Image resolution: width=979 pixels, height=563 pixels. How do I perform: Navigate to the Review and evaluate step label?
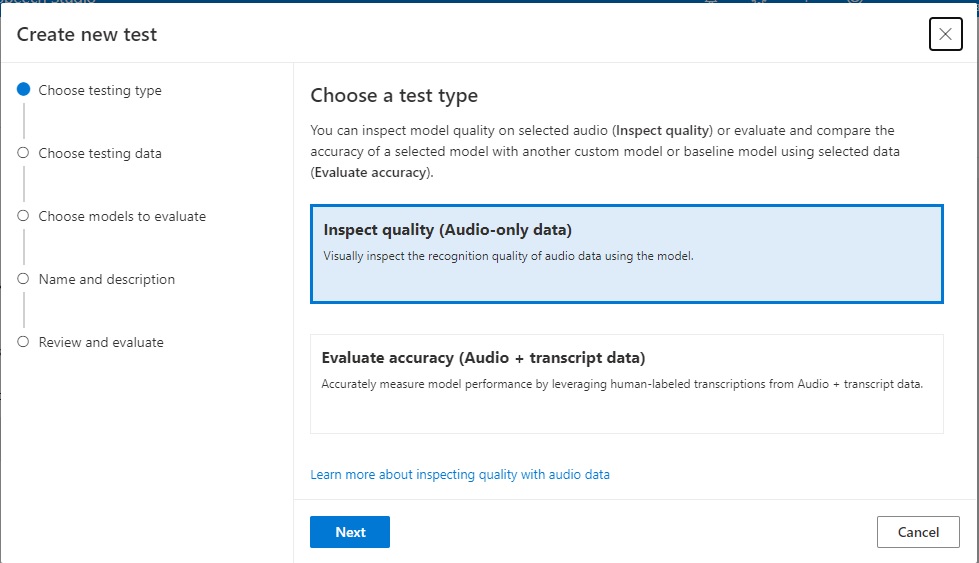[101, 342]
